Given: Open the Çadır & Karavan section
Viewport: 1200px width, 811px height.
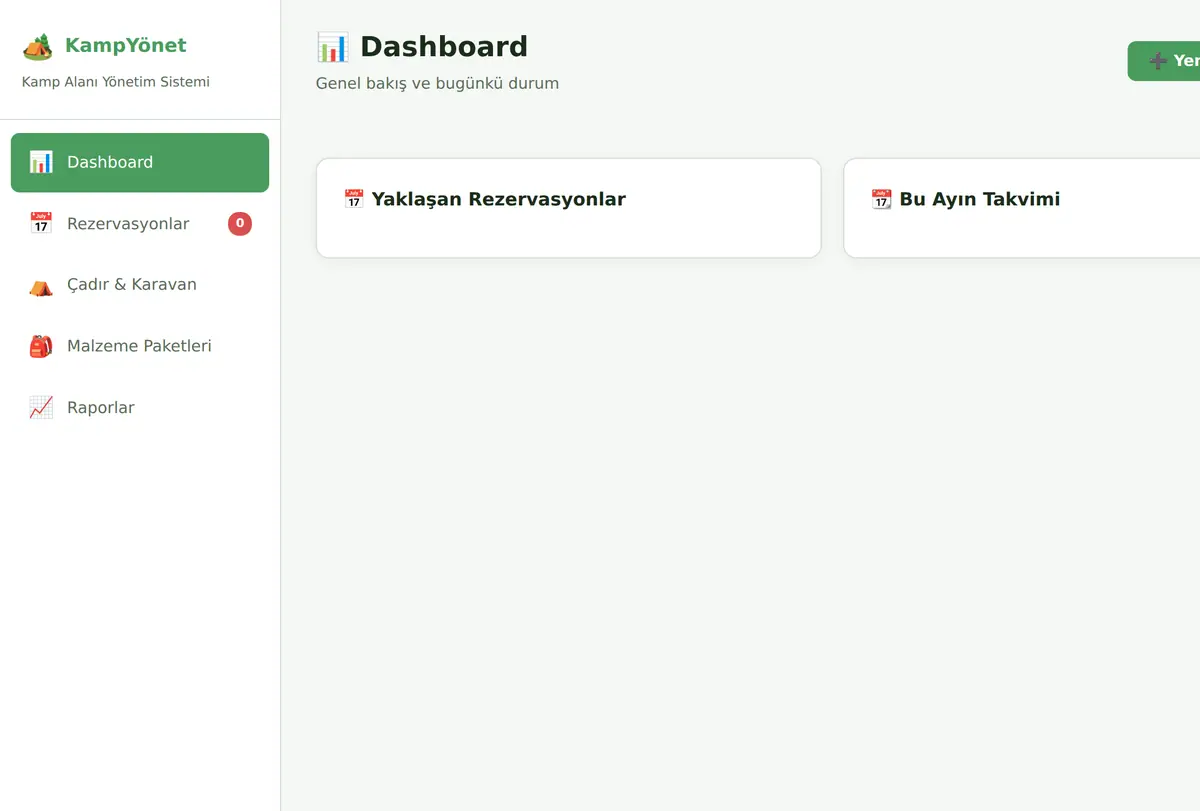Looking at the screenshot, I should (x=140, y=285).
